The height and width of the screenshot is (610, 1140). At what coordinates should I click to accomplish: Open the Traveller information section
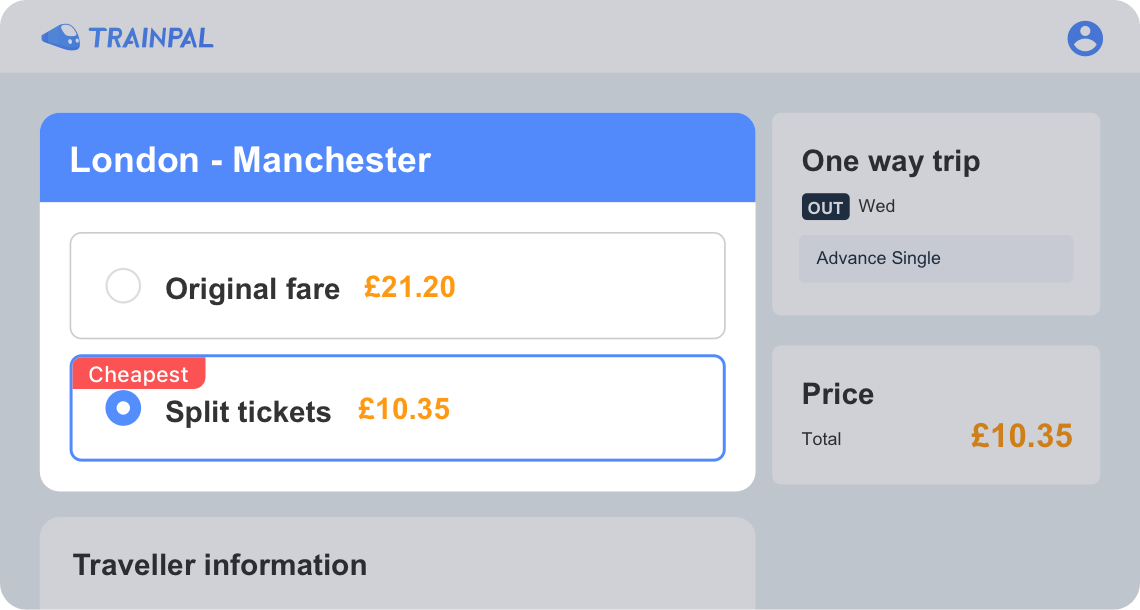click(x=219, y=565)
